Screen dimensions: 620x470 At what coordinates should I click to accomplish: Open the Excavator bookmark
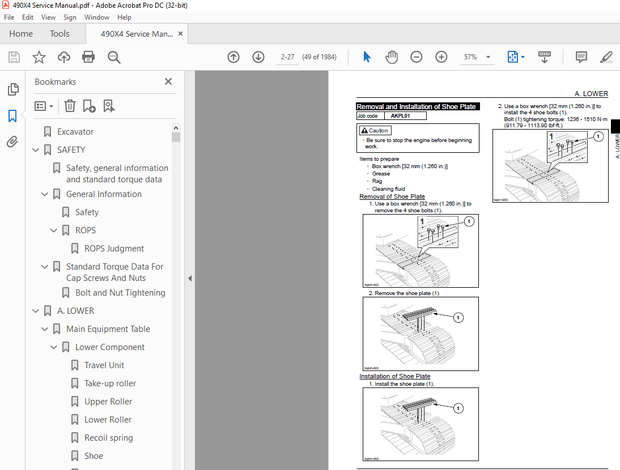(x=75, y=132)
